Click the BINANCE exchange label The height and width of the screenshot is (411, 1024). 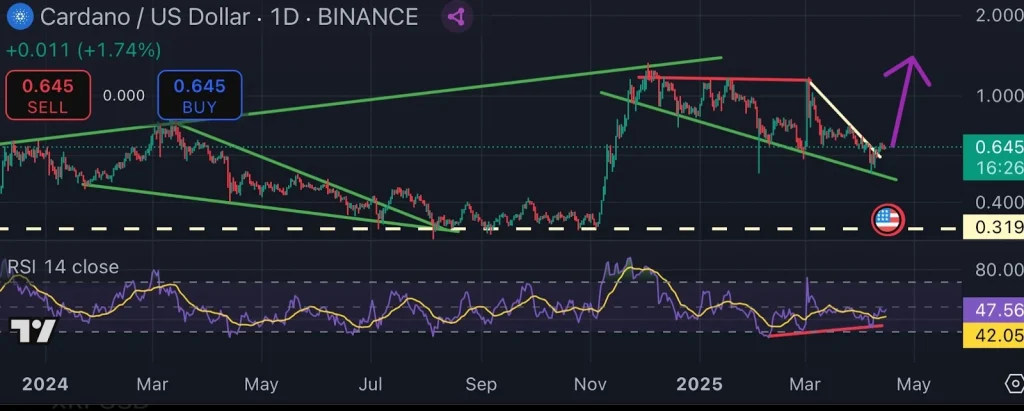coord(368,17)
